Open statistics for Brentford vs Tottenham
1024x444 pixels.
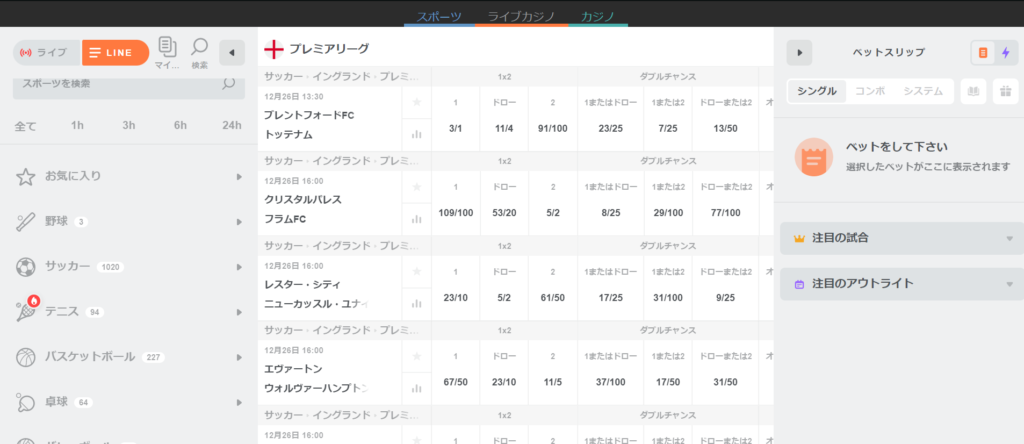(x=417, y=135)
